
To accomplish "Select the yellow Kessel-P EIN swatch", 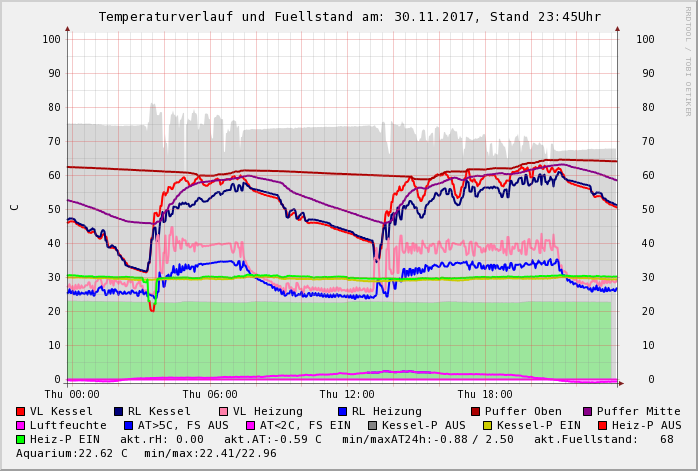I will (487, 425).
